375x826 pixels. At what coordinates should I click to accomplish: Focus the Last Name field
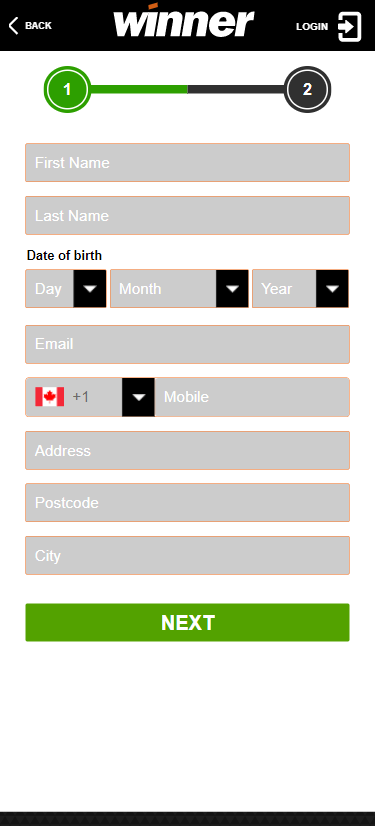(x=188, y=215)
